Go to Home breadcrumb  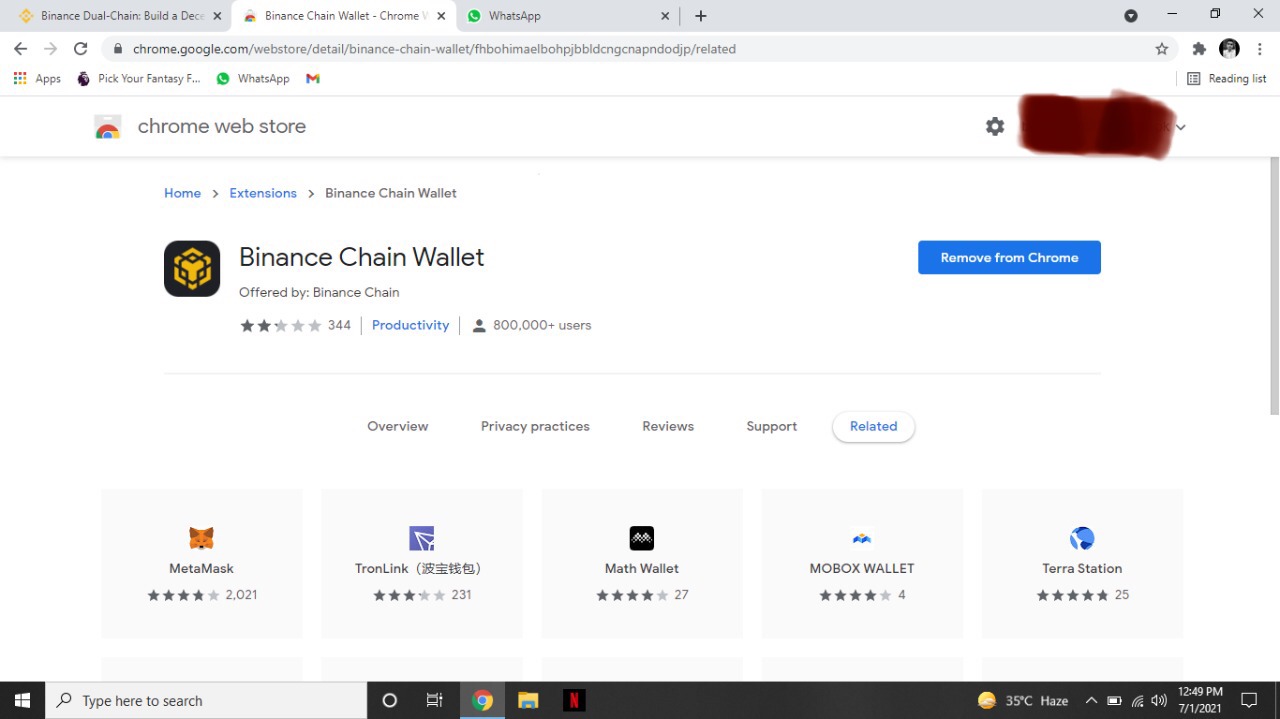point(182,193)
